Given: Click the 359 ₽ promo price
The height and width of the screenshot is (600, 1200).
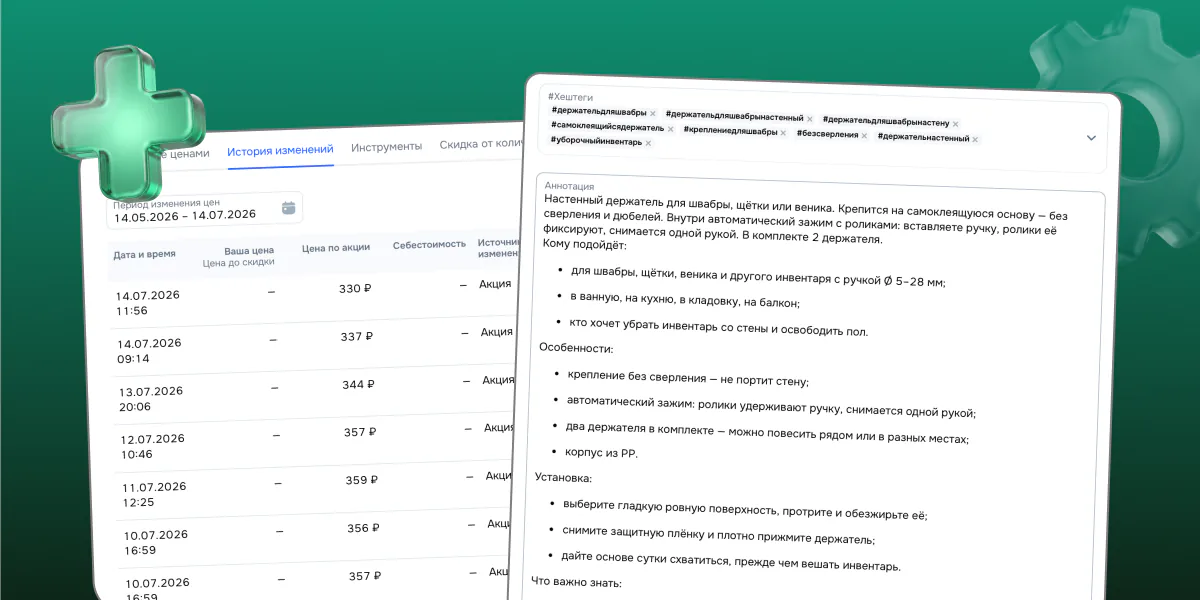Looking at the screenshot, I should (x=362, y=480).
